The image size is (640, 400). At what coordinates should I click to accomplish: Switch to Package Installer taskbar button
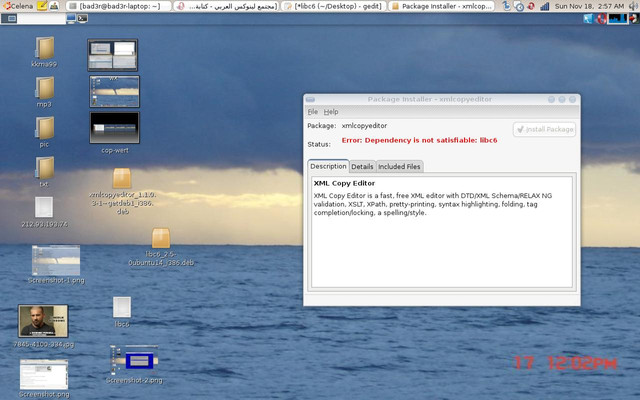[x=442, y=6]
